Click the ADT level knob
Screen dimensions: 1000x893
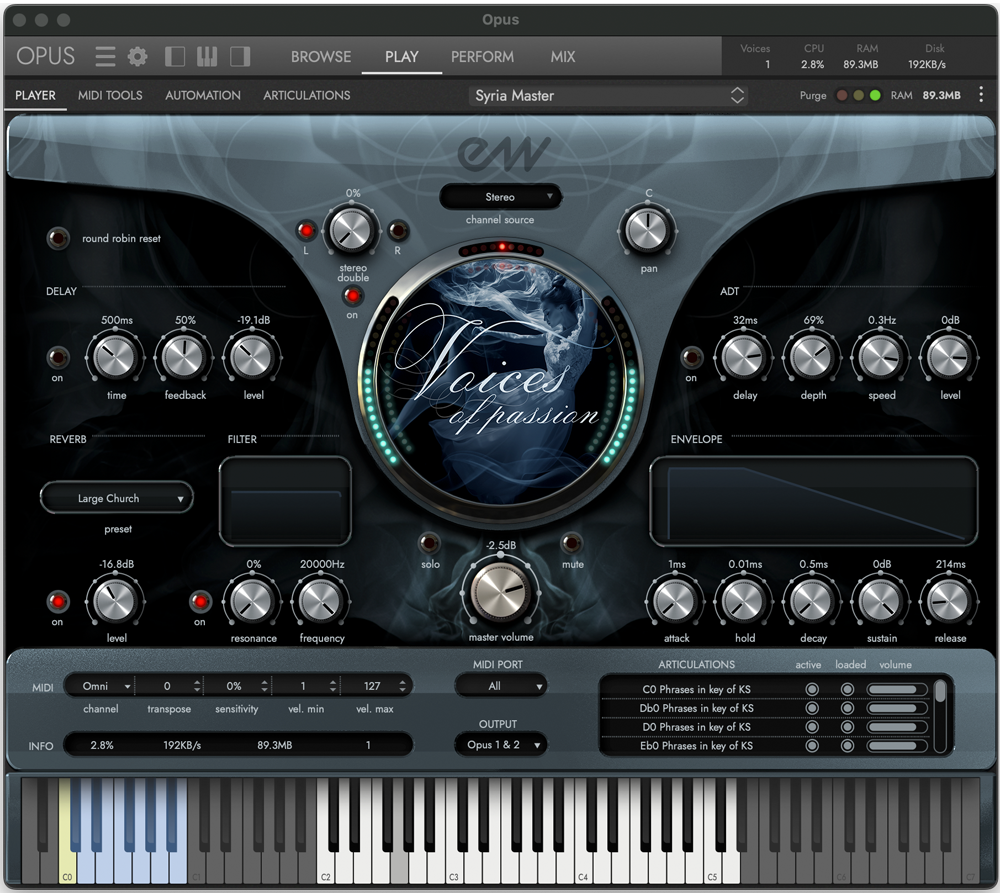click(949, 357)
